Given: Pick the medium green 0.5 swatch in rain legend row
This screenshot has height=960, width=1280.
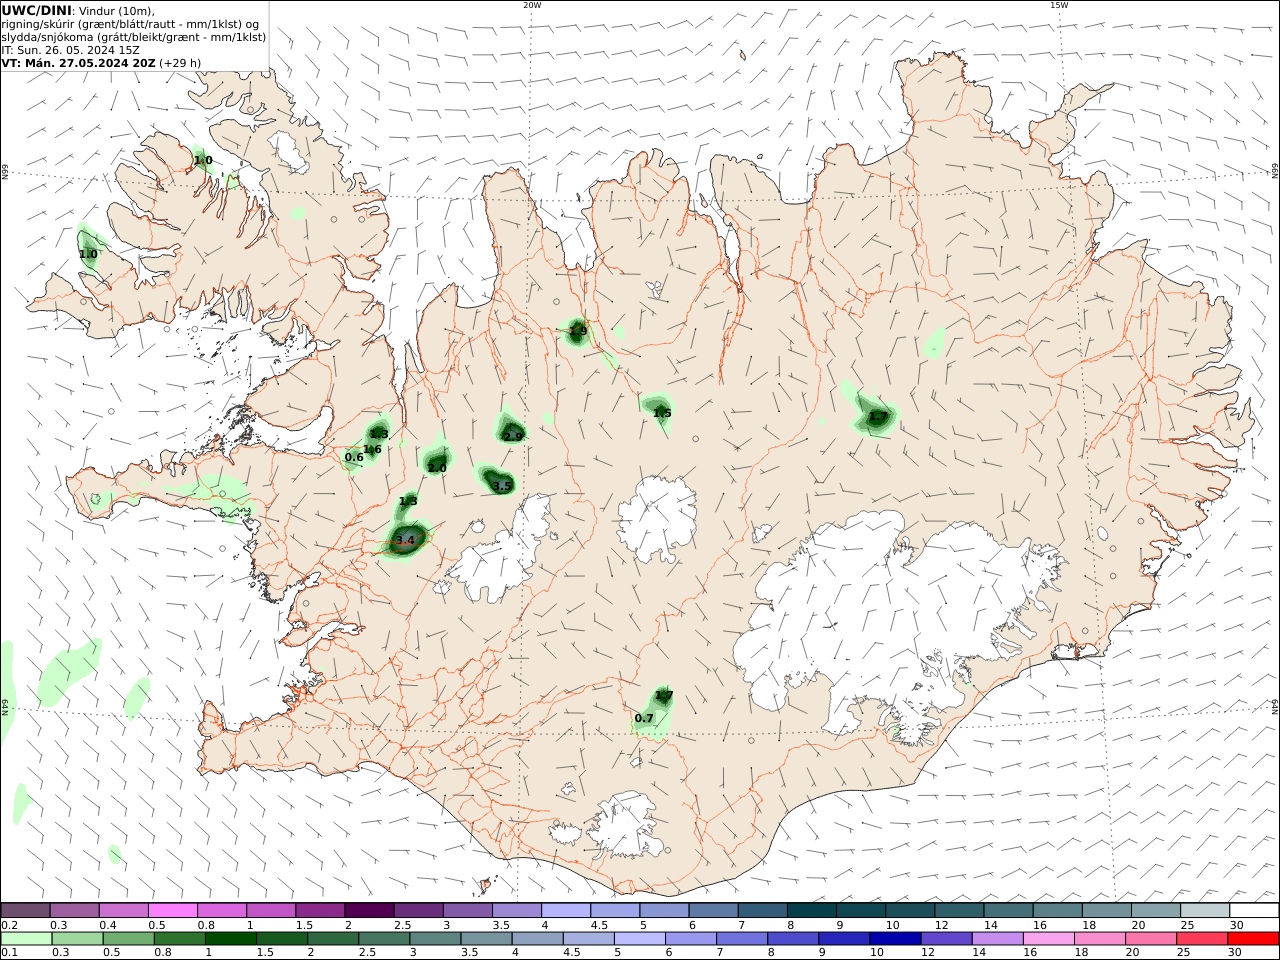Looking at the screenshot, I should point(128,938).
